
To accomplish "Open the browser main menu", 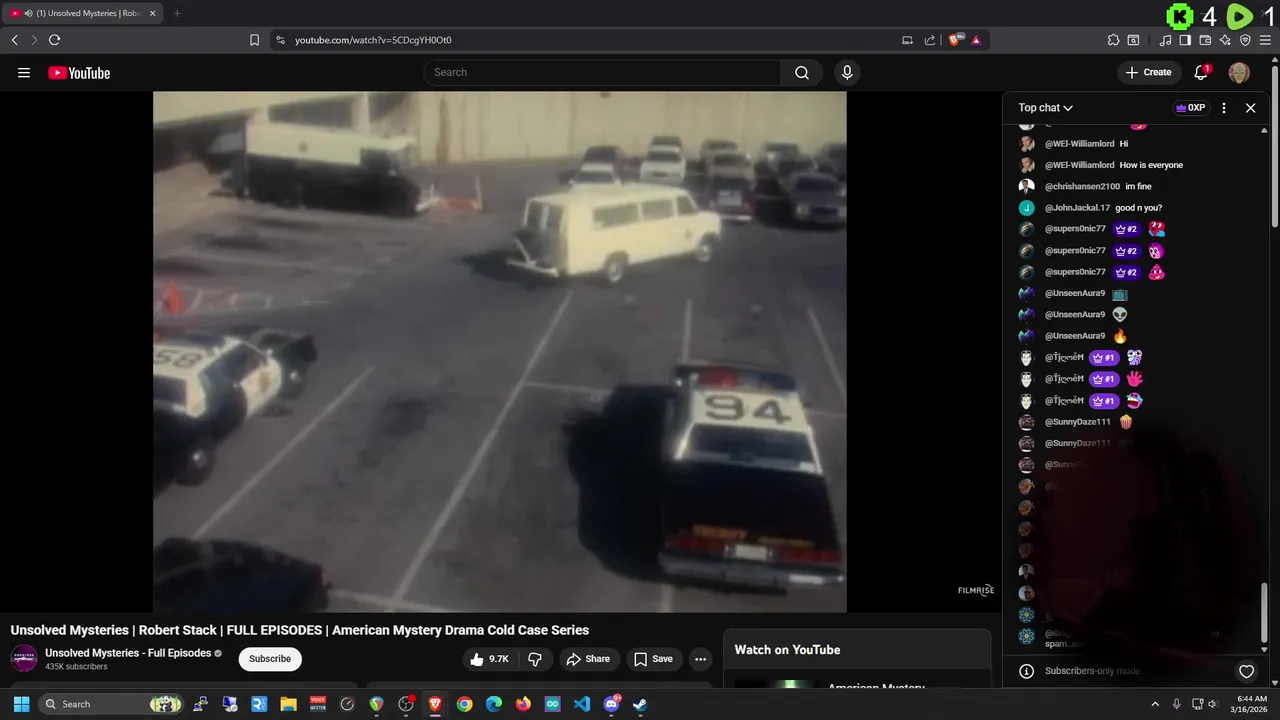I will pyautogui.click(x=1265, y=40).
